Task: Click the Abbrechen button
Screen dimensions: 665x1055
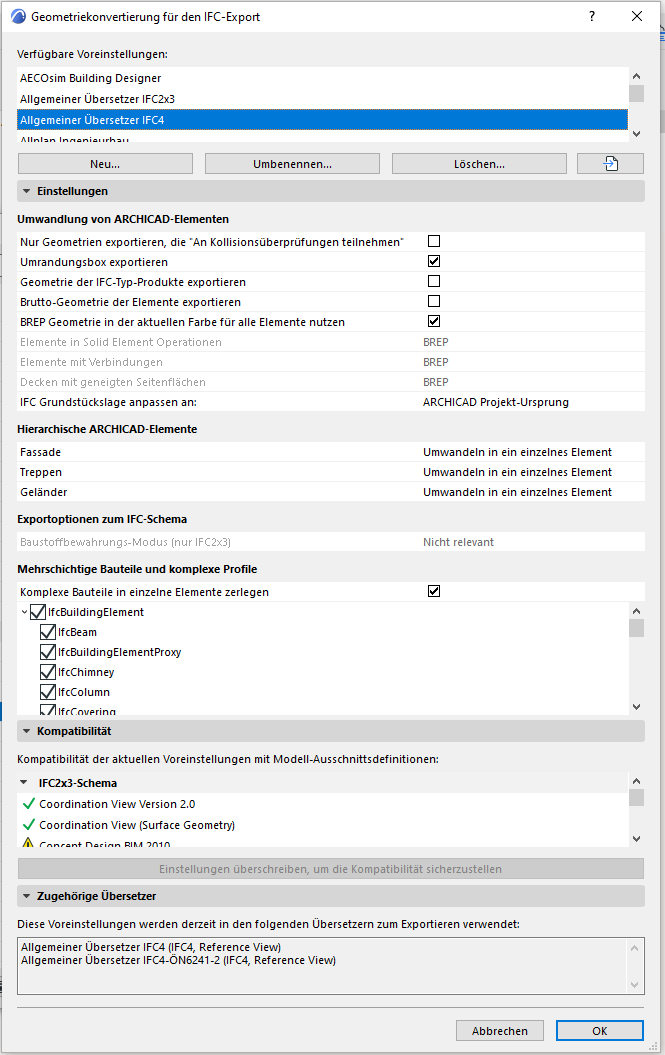Action: (x=499, y=1030)
